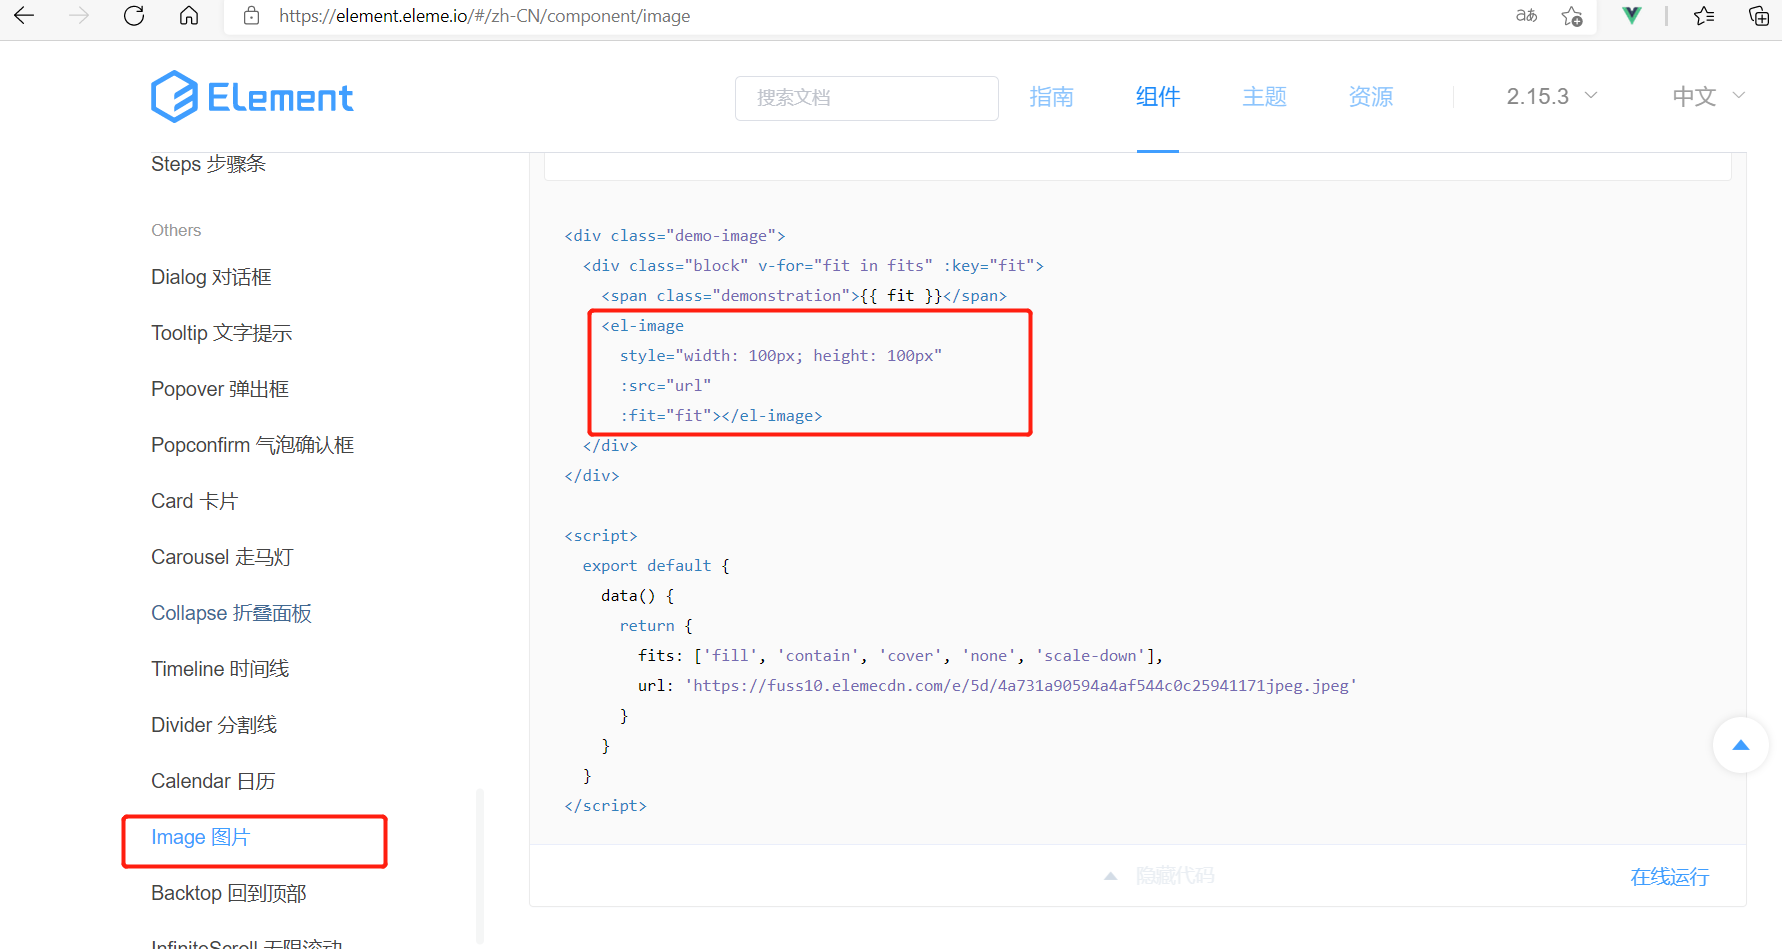This screenshot has height=949, width=1782.
Task: Go to browser home page icon
Action: pyautogui.click(x=189, y=16)
